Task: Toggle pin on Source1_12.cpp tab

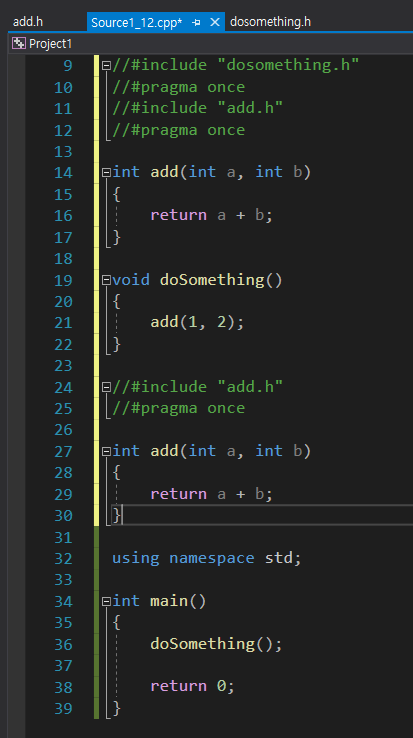Action: 196,23
